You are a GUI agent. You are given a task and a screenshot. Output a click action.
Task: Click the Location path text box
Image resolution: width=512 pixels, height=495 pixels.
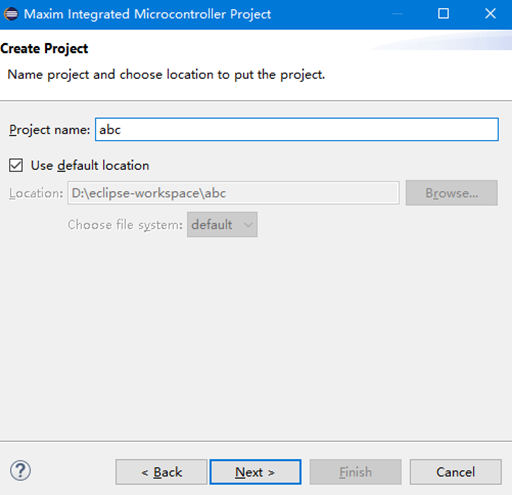(x=233, y=193)
